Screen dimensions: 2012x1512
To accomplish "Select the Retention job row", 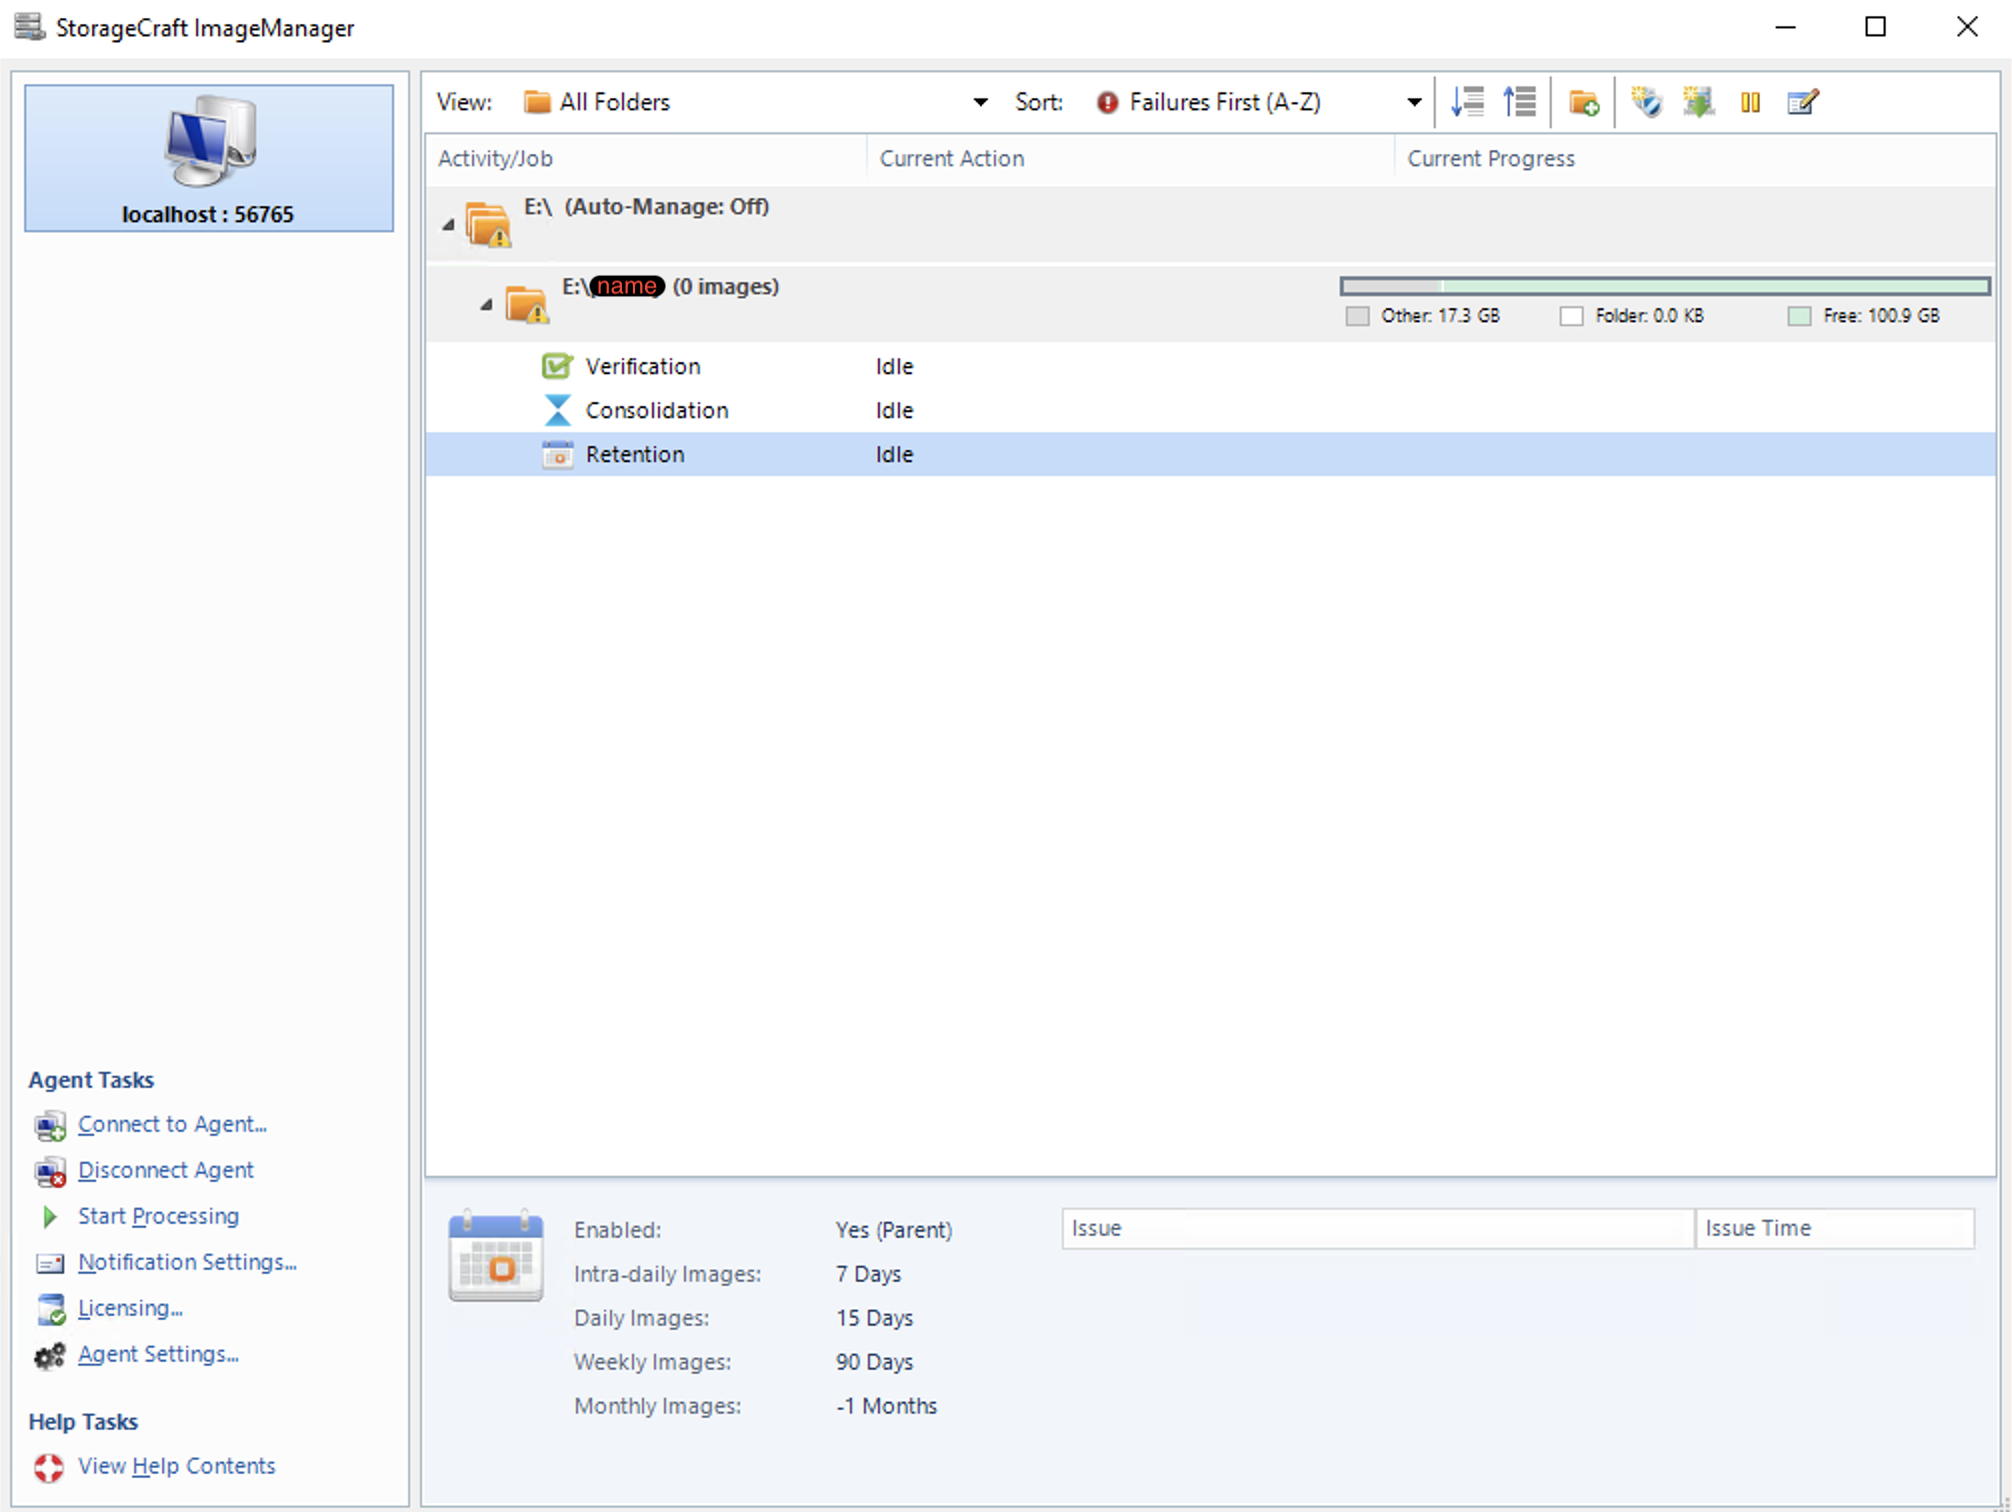I will point(1211,454).
